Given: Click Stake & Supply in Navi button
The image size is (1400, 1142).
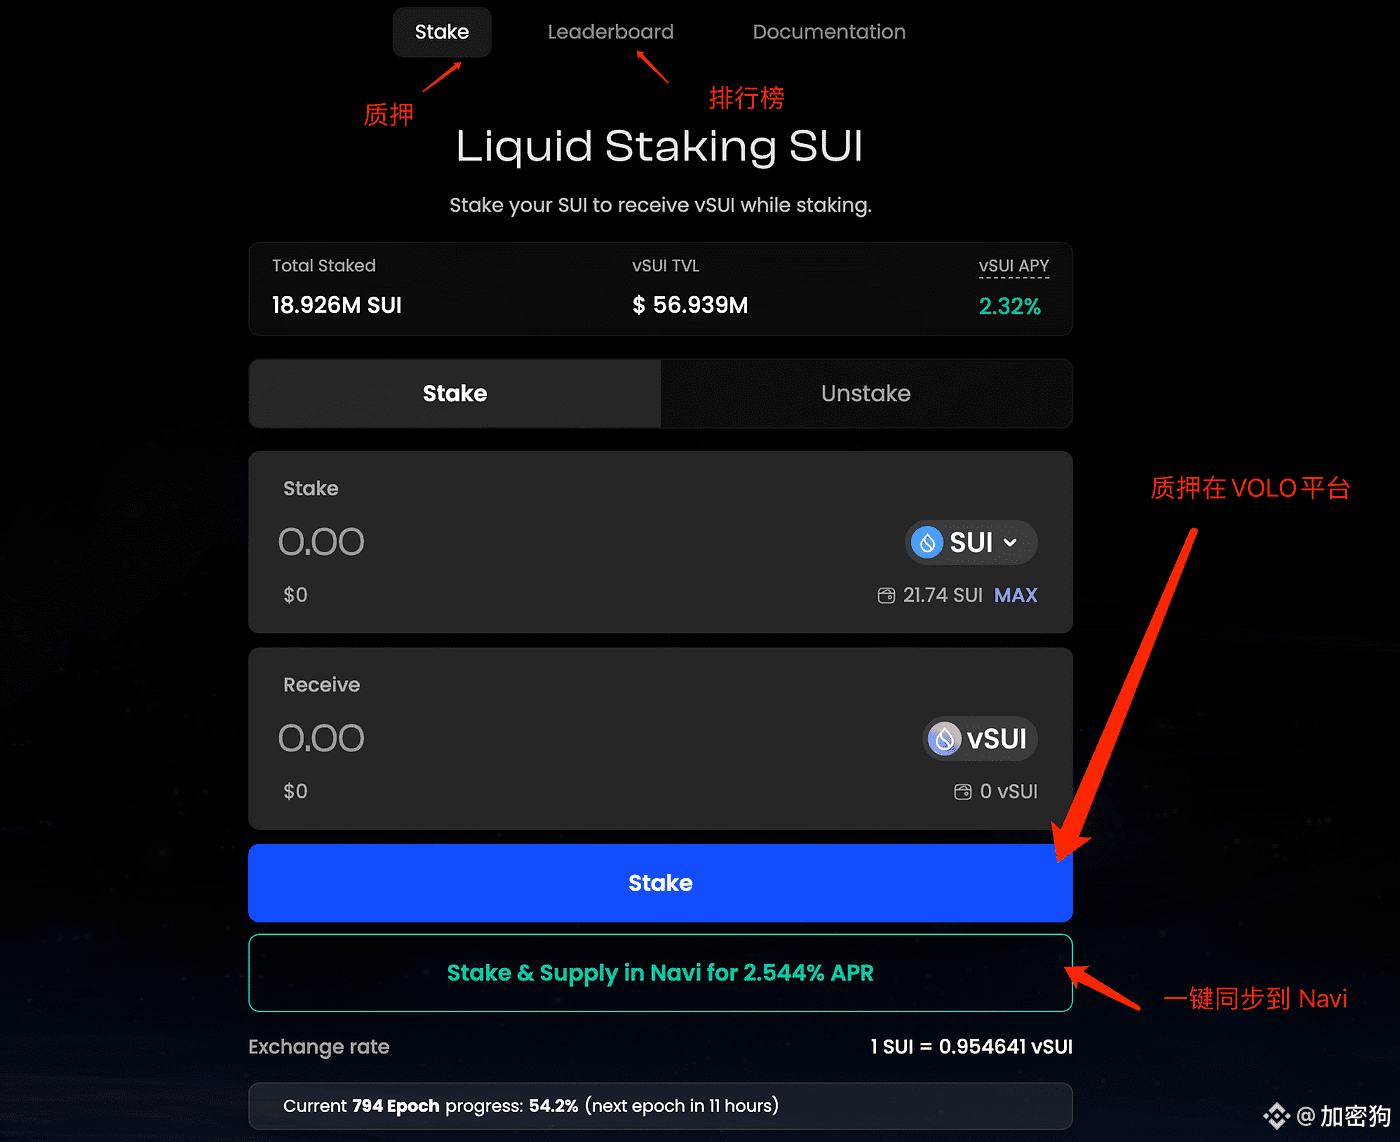Looking at the screenshot, I should (660, 973).
